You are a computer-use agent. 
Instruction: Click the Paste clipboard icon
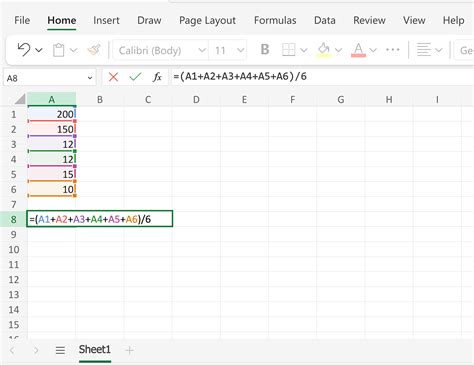[x=59, y=50]
